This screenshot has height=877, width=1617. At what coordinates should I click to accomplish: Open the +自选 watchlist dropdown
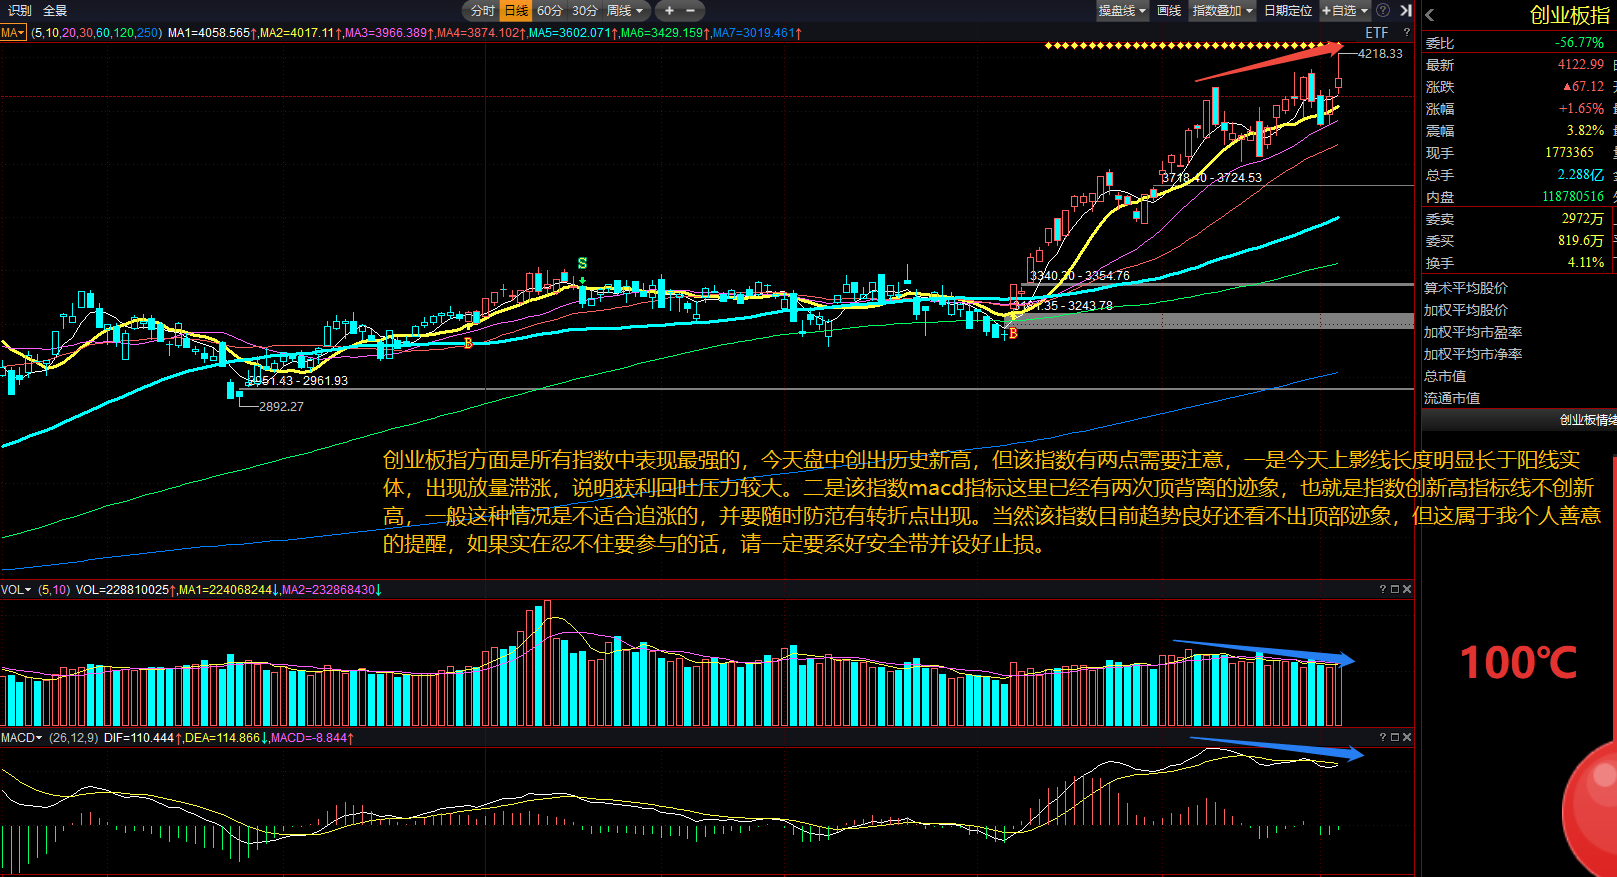point(1345,10)
